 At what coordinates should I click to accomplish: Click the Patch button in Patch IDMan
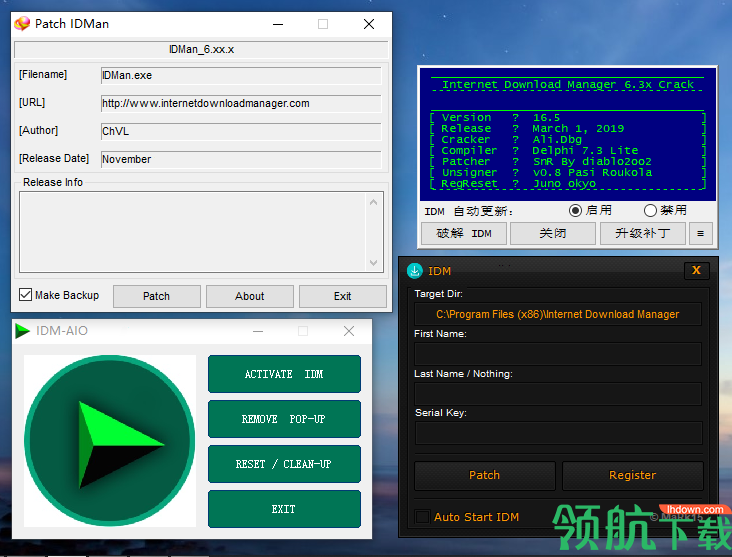pyautogui.click(x=156, y=296)
